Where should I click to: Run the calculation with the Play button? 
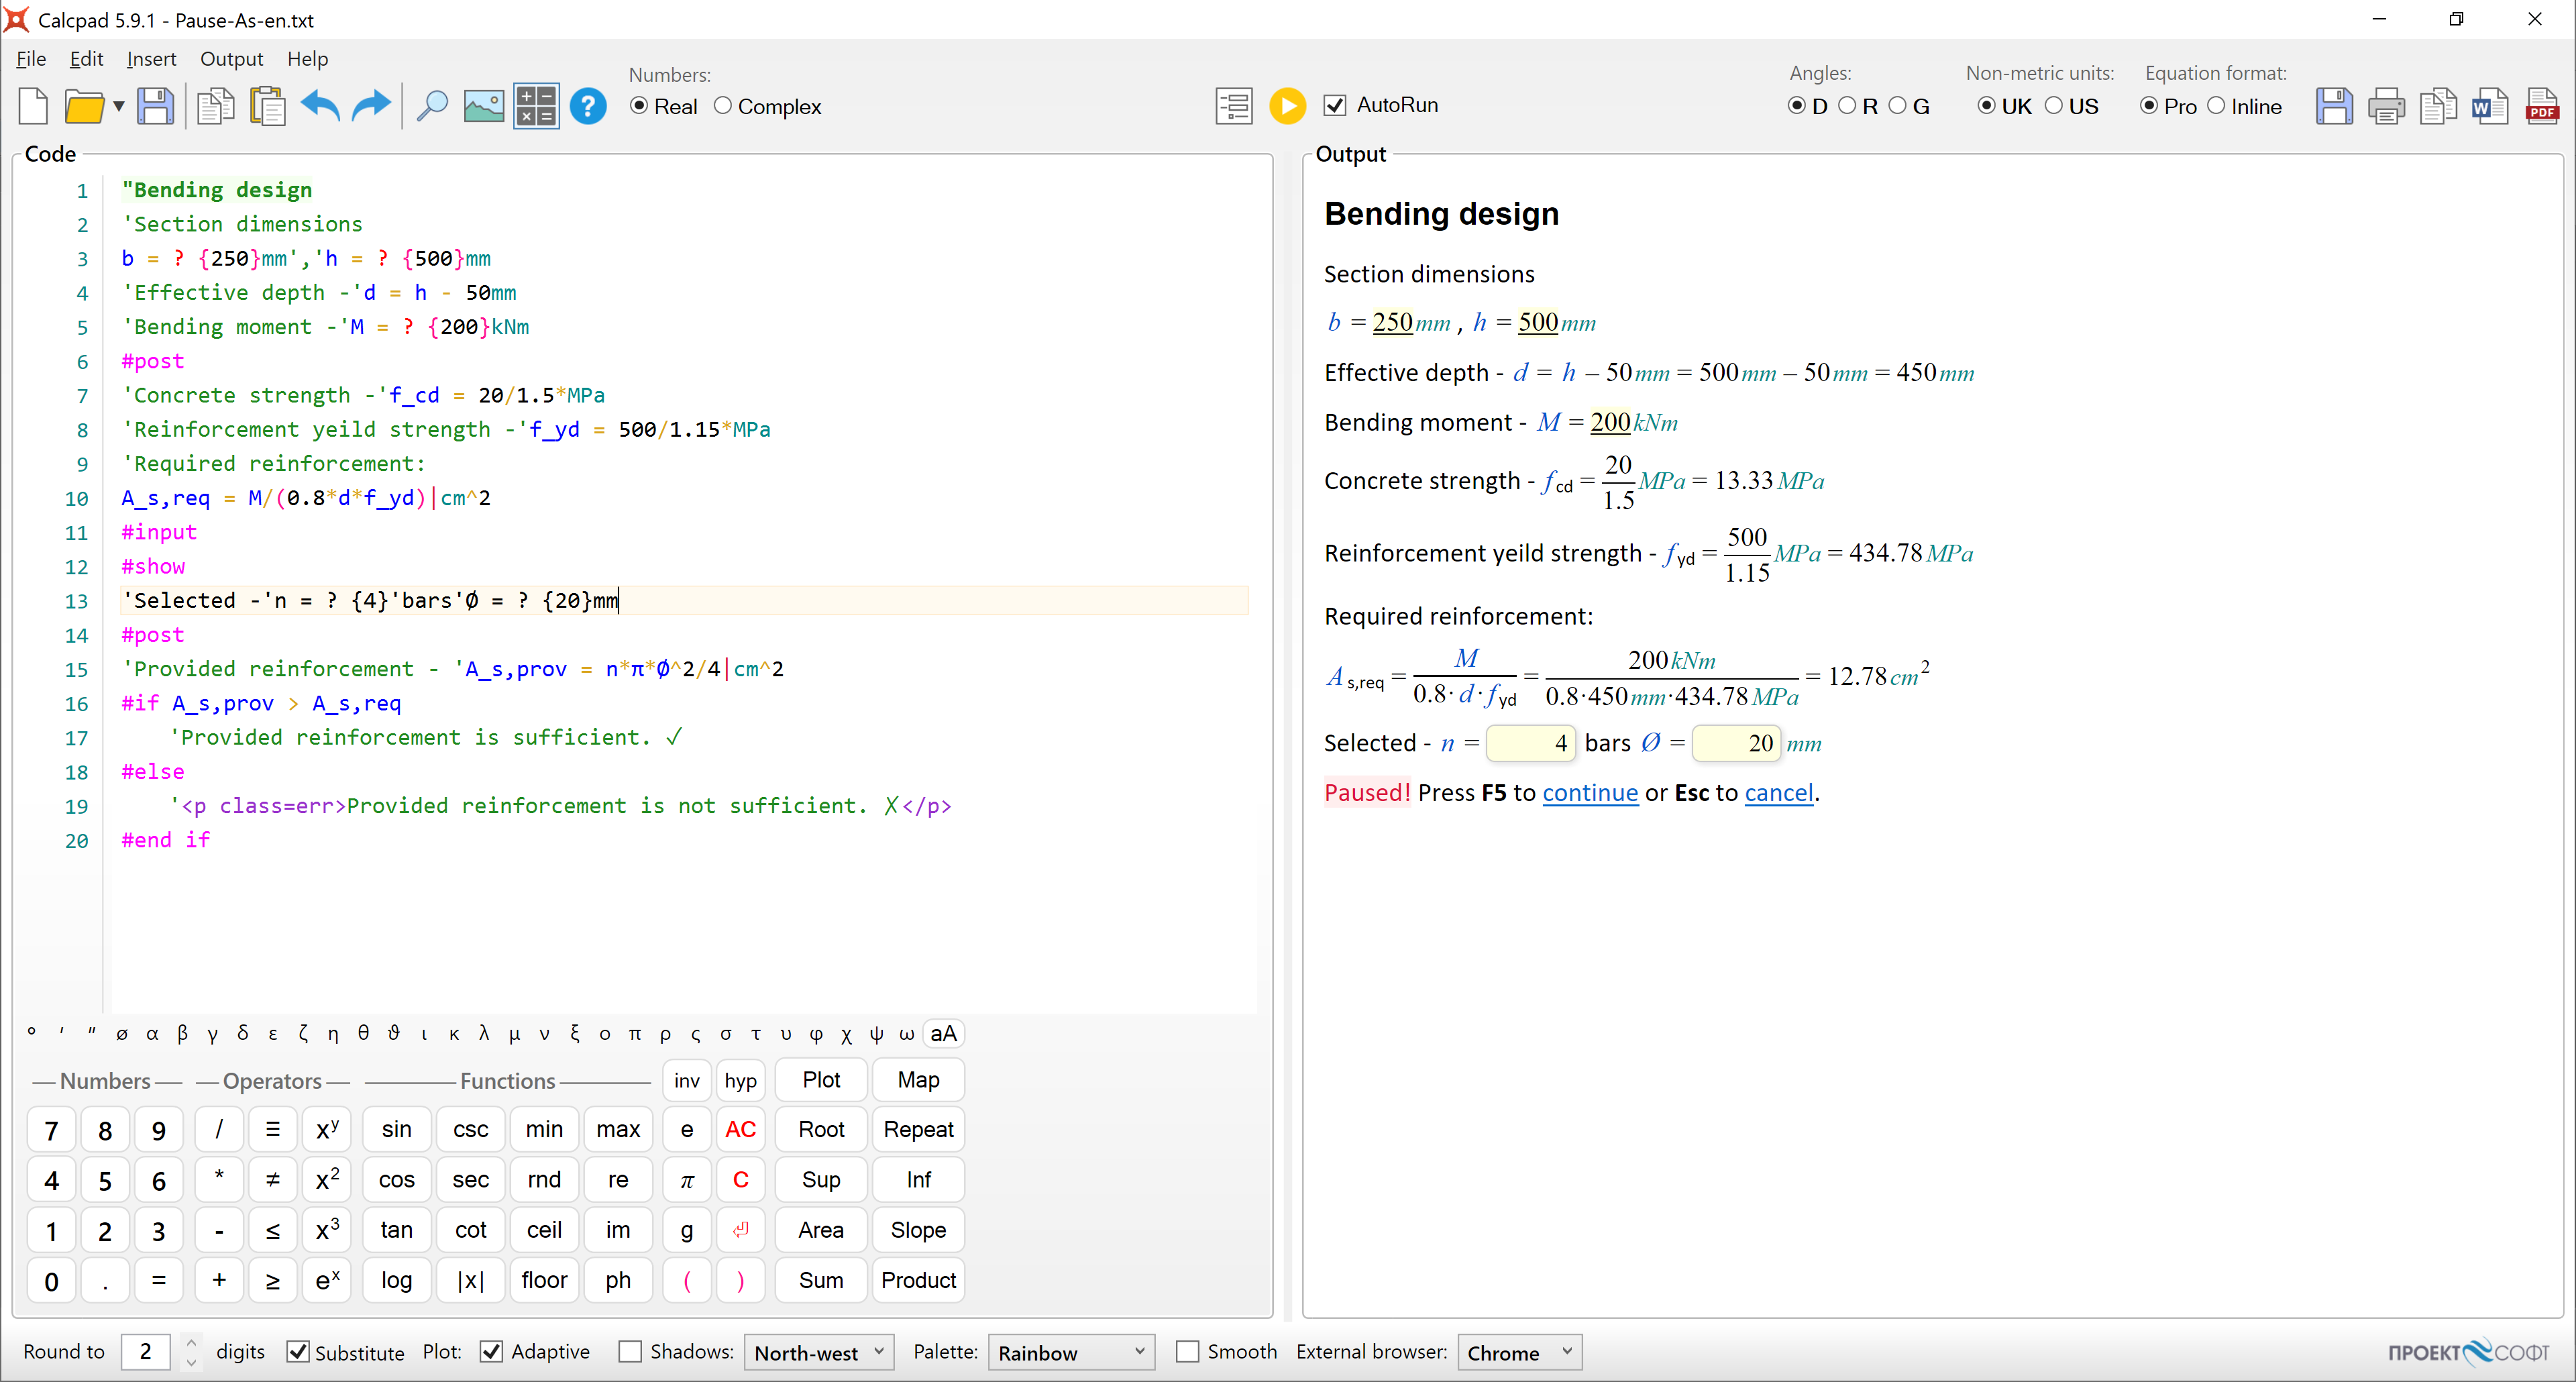1288,105
